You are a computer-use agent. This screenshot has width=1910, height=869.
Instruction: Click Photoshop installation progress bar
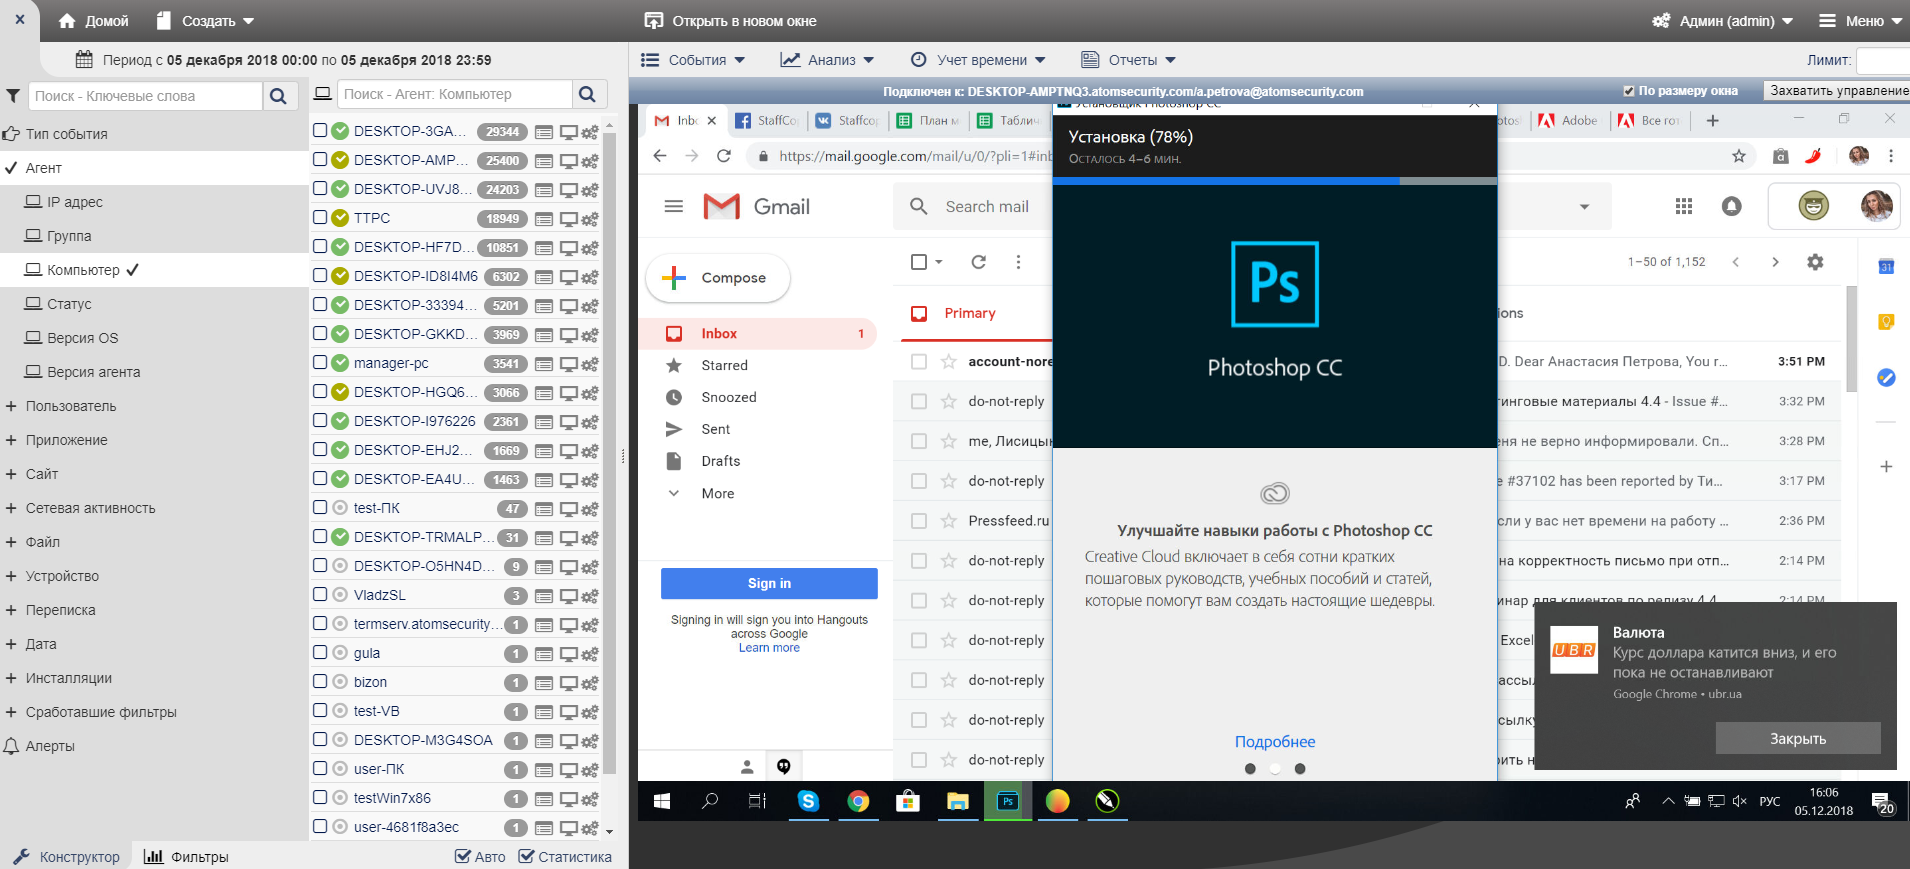[1275, 181]
